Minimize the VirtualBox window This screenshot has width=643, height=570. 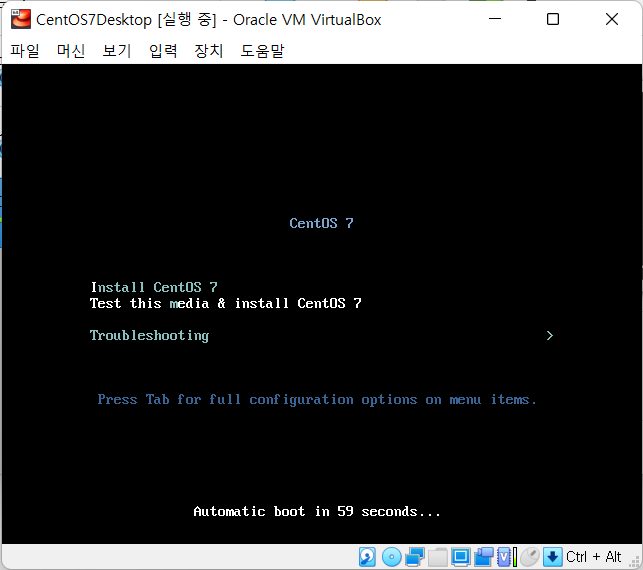(495, 19)
